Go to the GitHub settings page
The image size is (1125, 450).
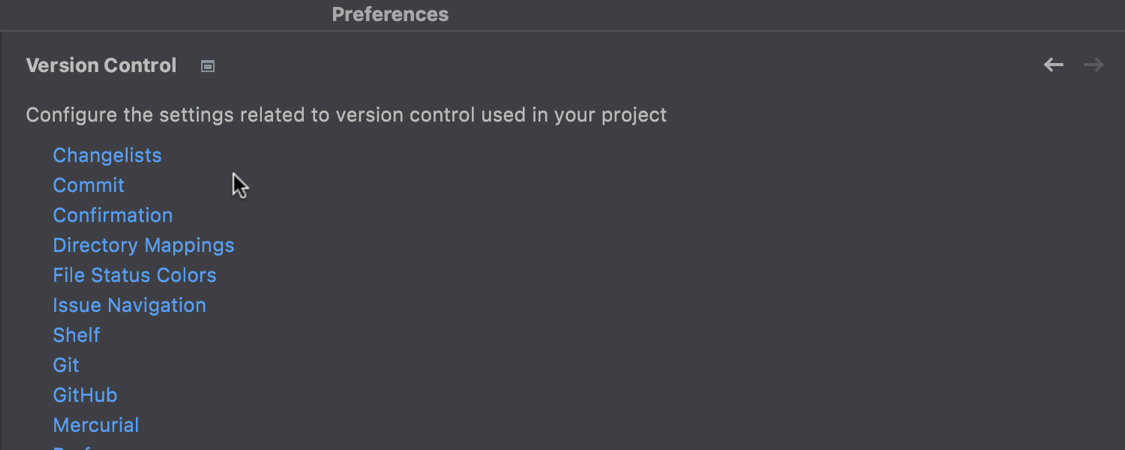(x=85, y=395)
